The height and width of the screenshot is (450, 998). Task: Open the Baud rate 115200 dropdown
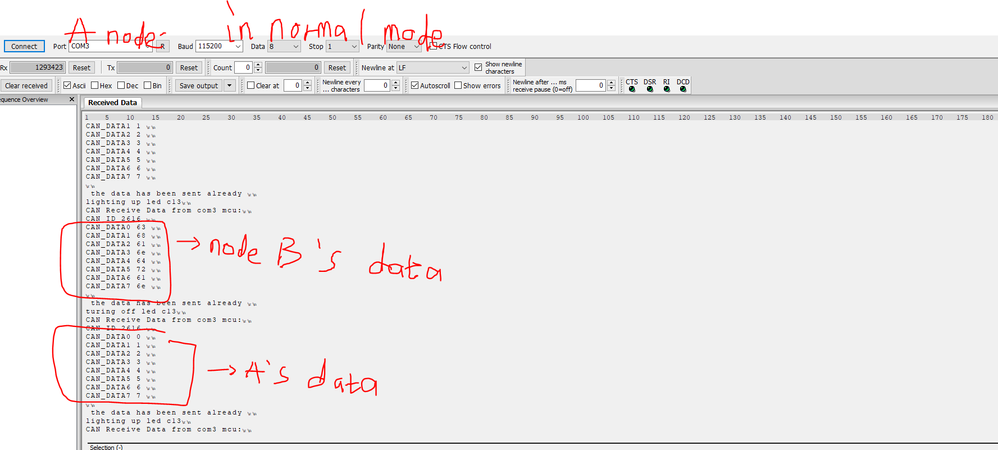click(x=219, y=46)
